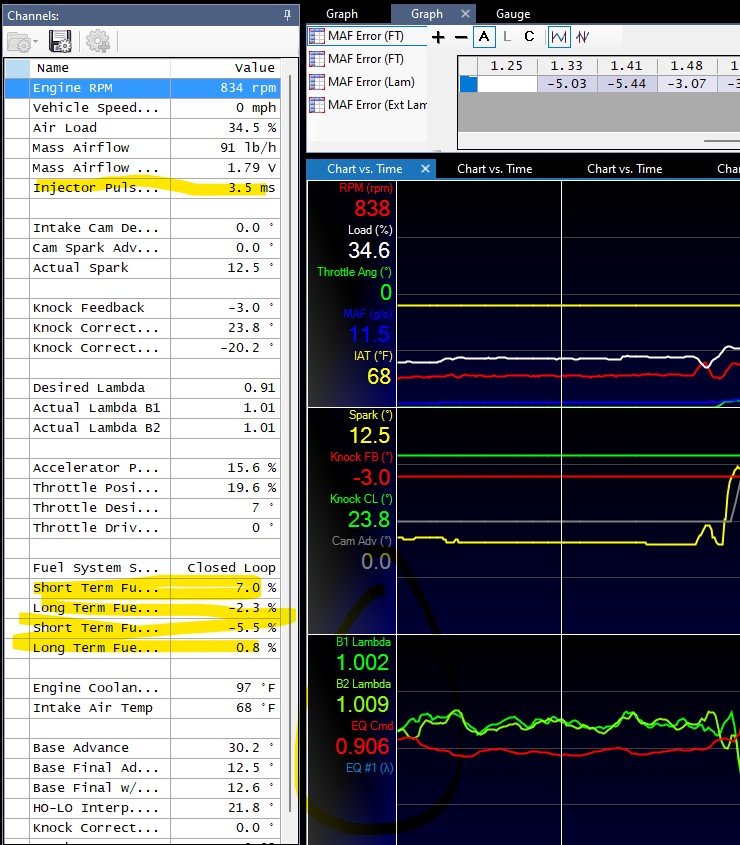This screenshot has height=845, width=740.
Task: Select the -5.44 table cell
Action: 627,84
